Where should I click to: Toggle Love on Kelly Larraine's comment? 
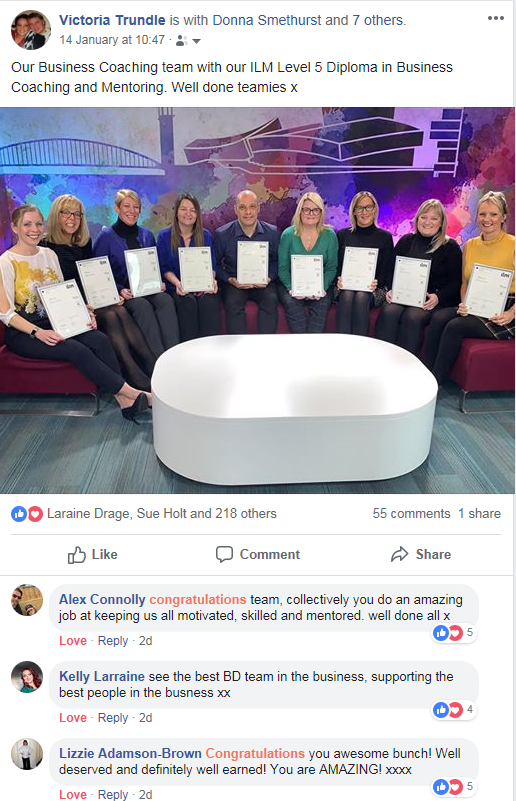pos(73,718)
